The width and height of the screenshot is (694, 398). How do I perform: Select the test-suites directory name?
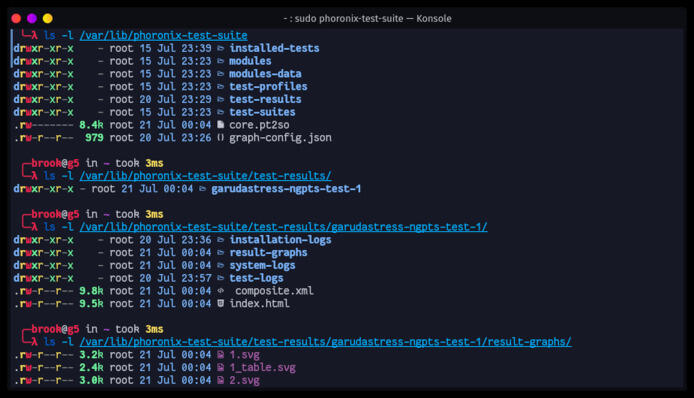[262, 112]
